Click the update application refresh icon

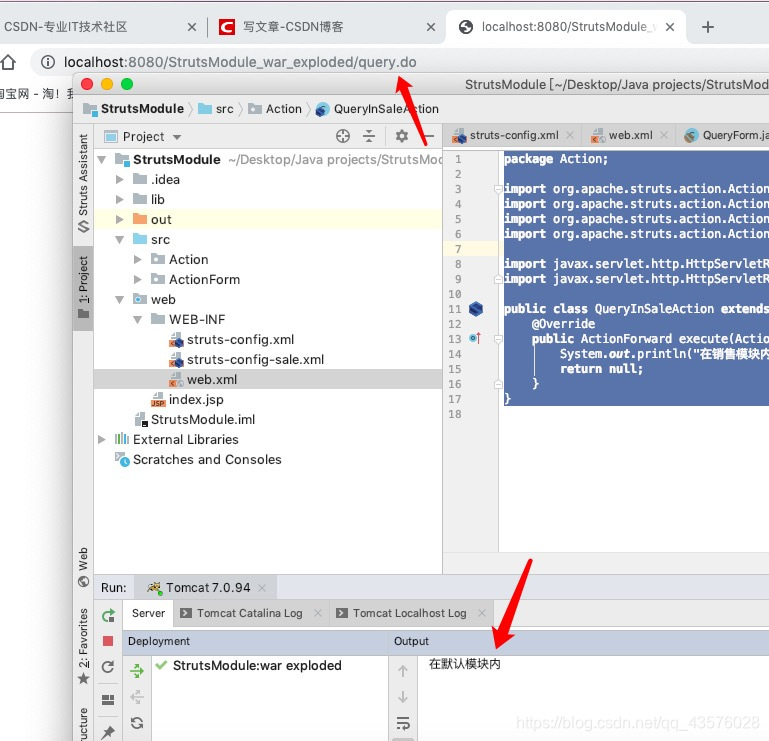pos(108,667)
